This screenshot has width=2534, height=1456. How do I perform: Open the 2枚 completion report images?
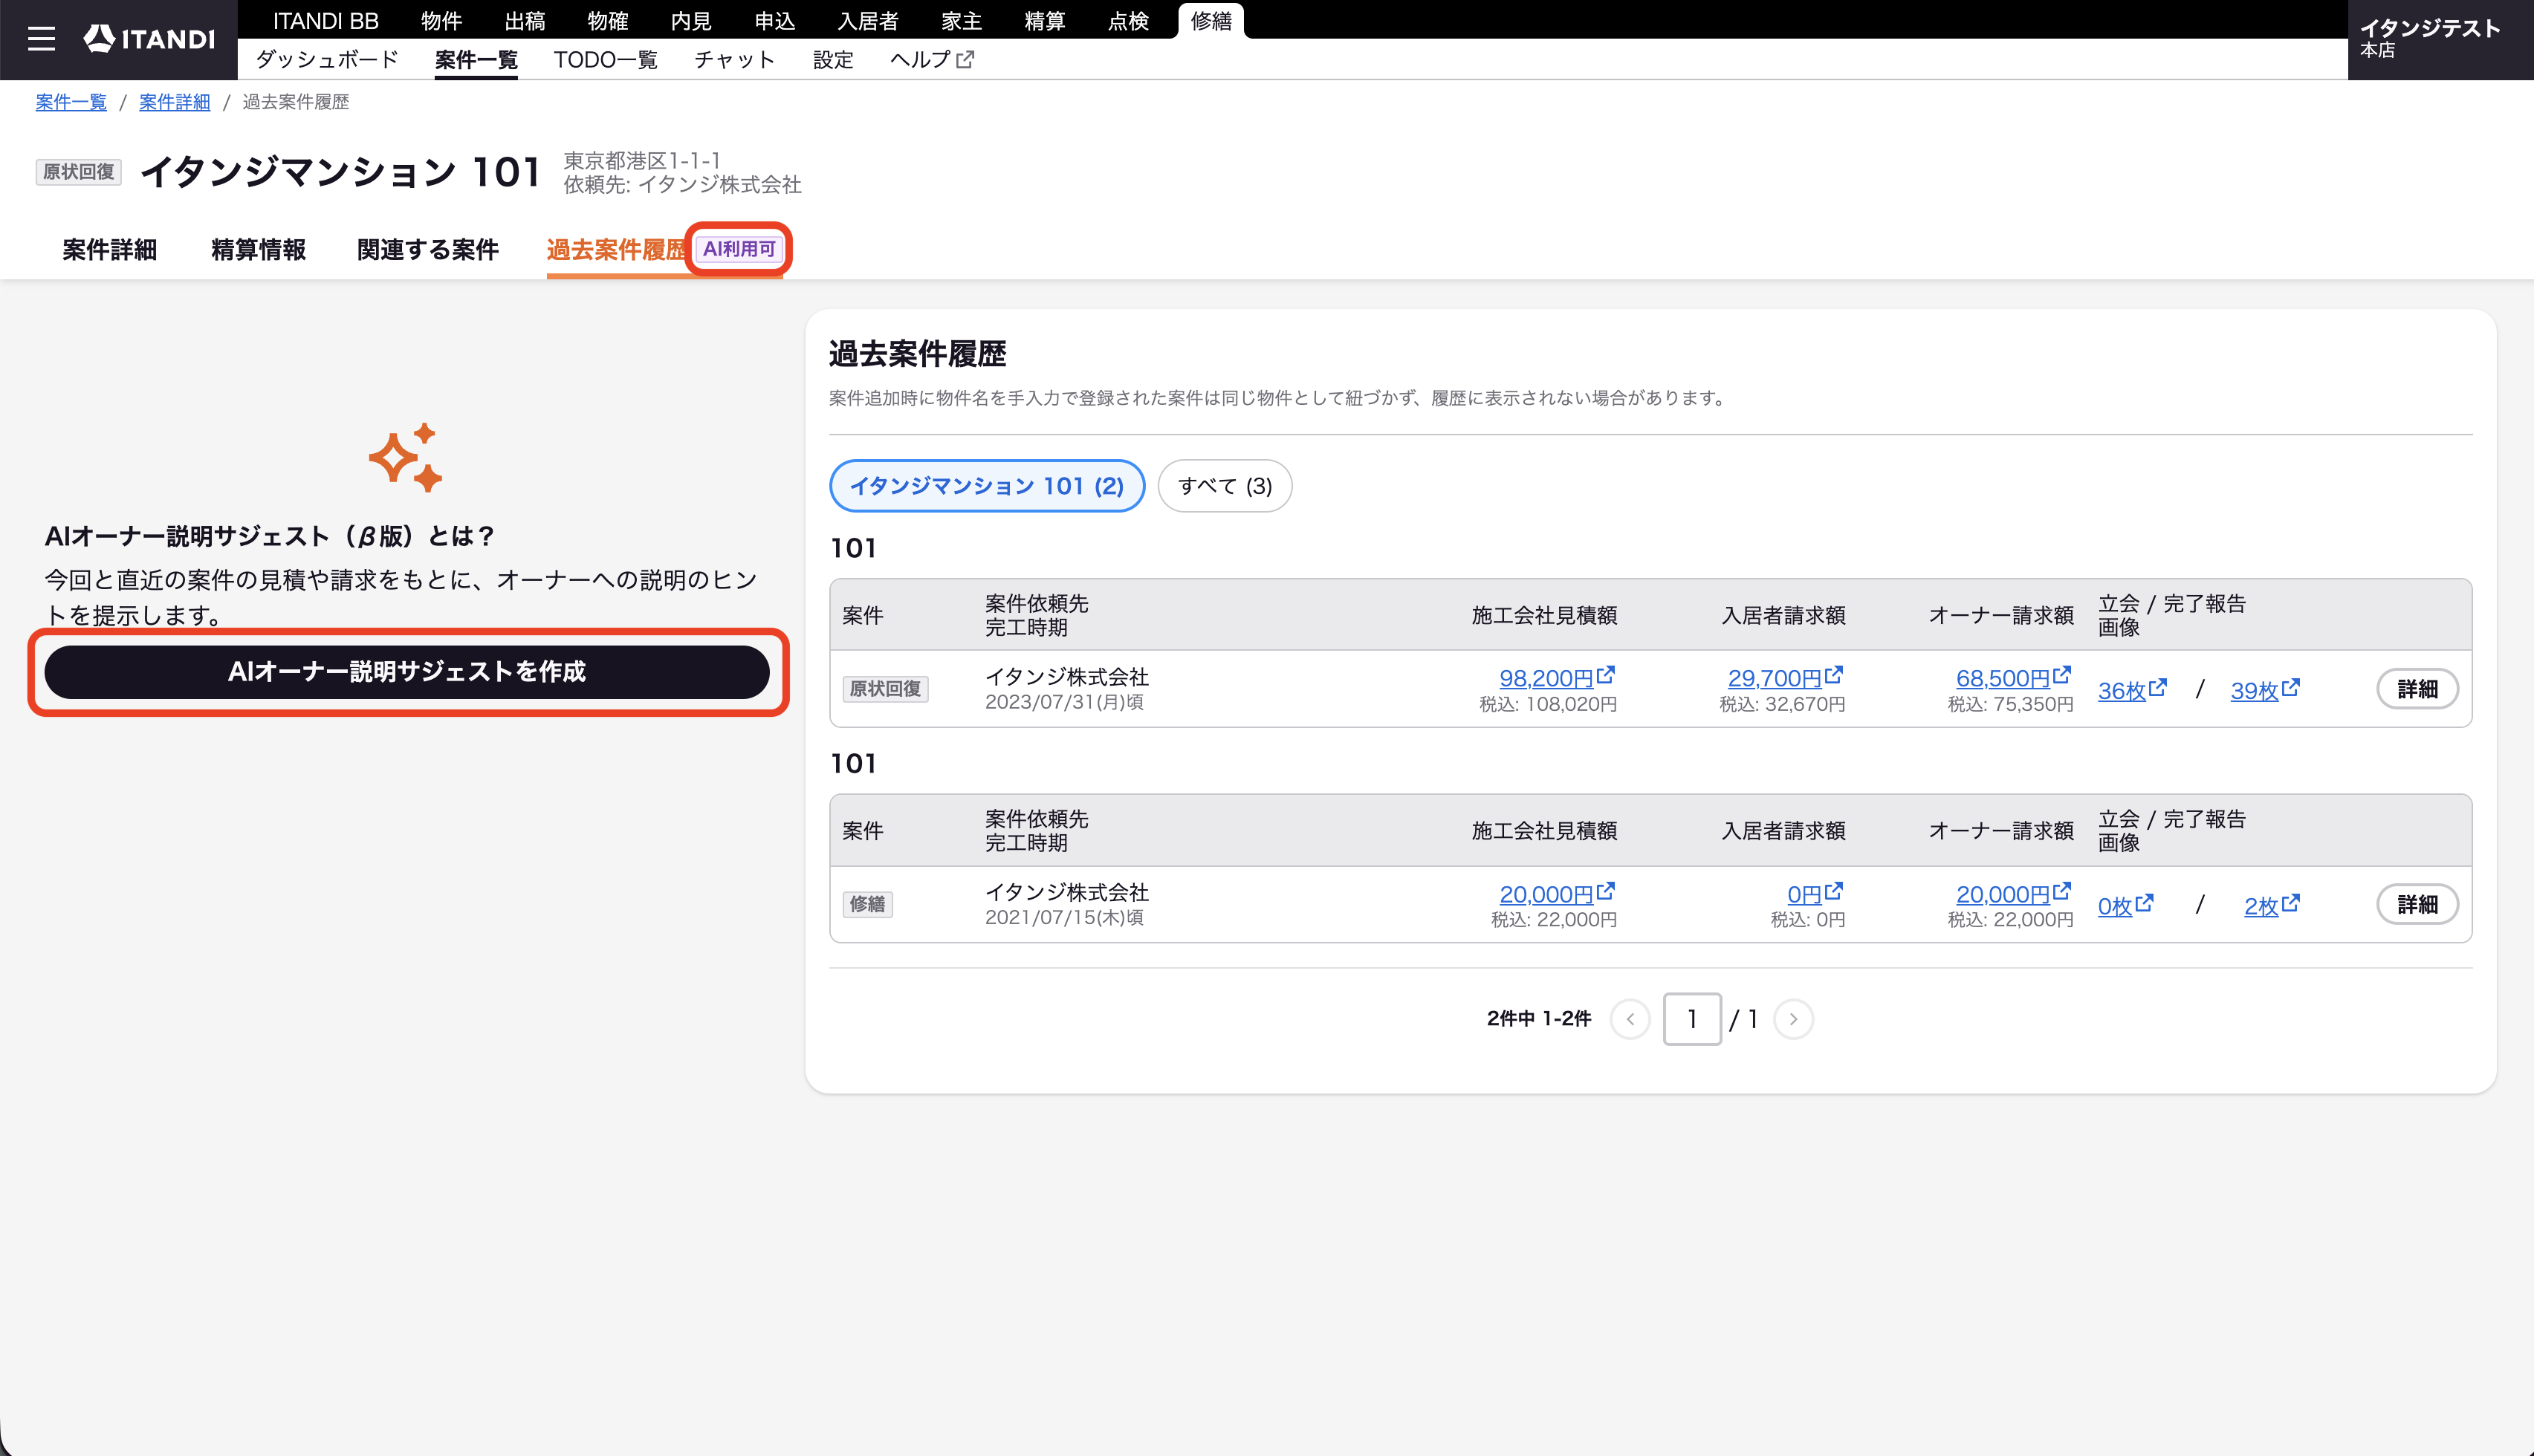coord(2271,905)
